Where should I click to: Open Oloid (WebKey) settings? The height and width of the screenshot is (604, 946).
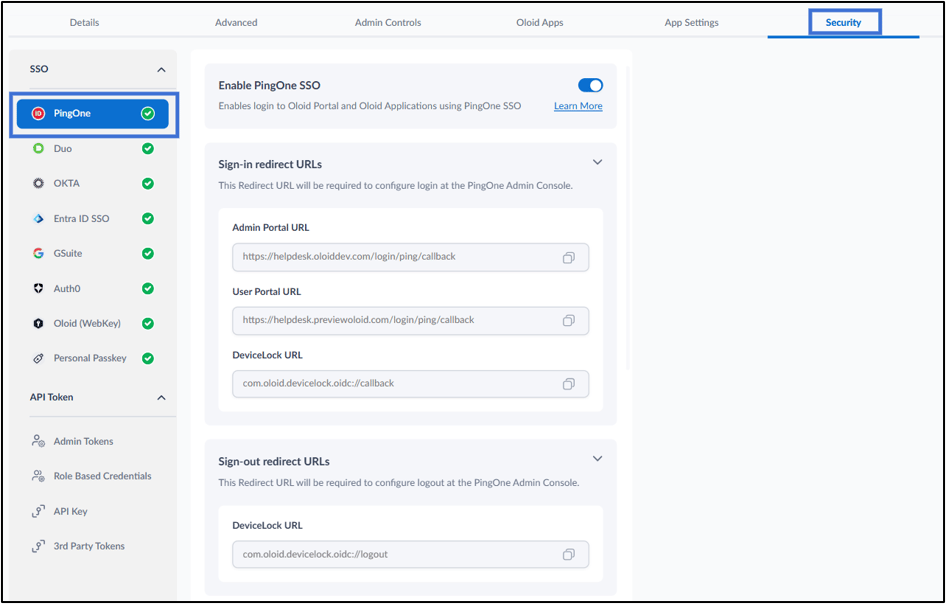point(92,323)
